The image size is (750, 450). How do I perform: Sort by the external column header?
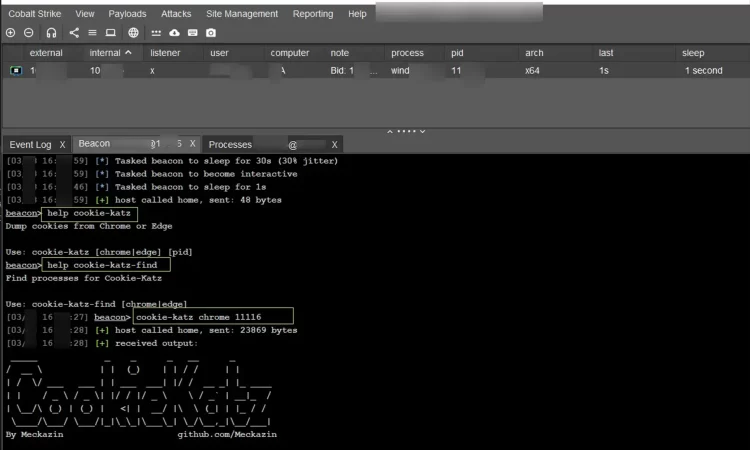pos(46,53)
